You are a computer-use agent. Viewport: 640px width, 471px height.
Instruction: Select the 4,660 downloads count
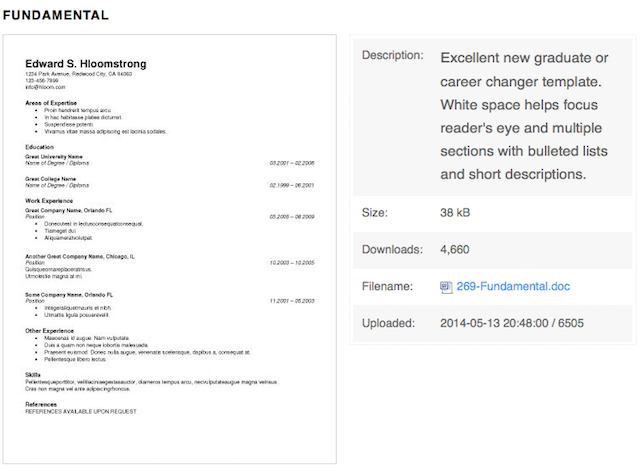click(x=455, y=249)
